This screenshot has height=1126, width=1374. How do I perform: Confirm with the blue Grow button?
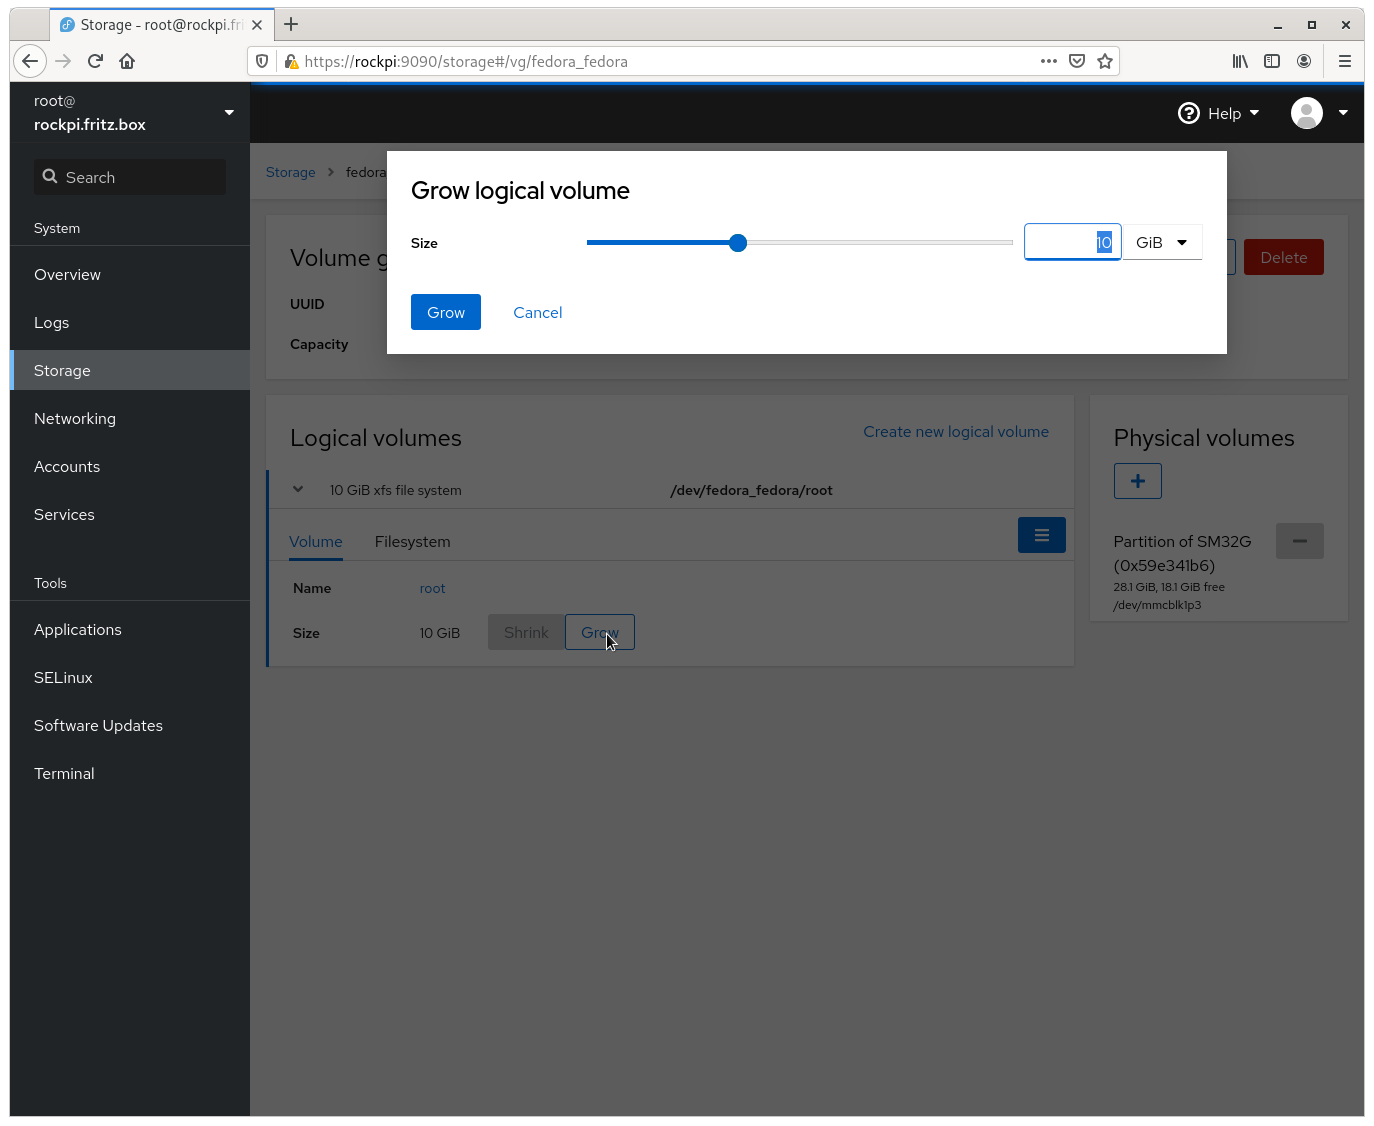pyautogui.click(x=446, y=312)
